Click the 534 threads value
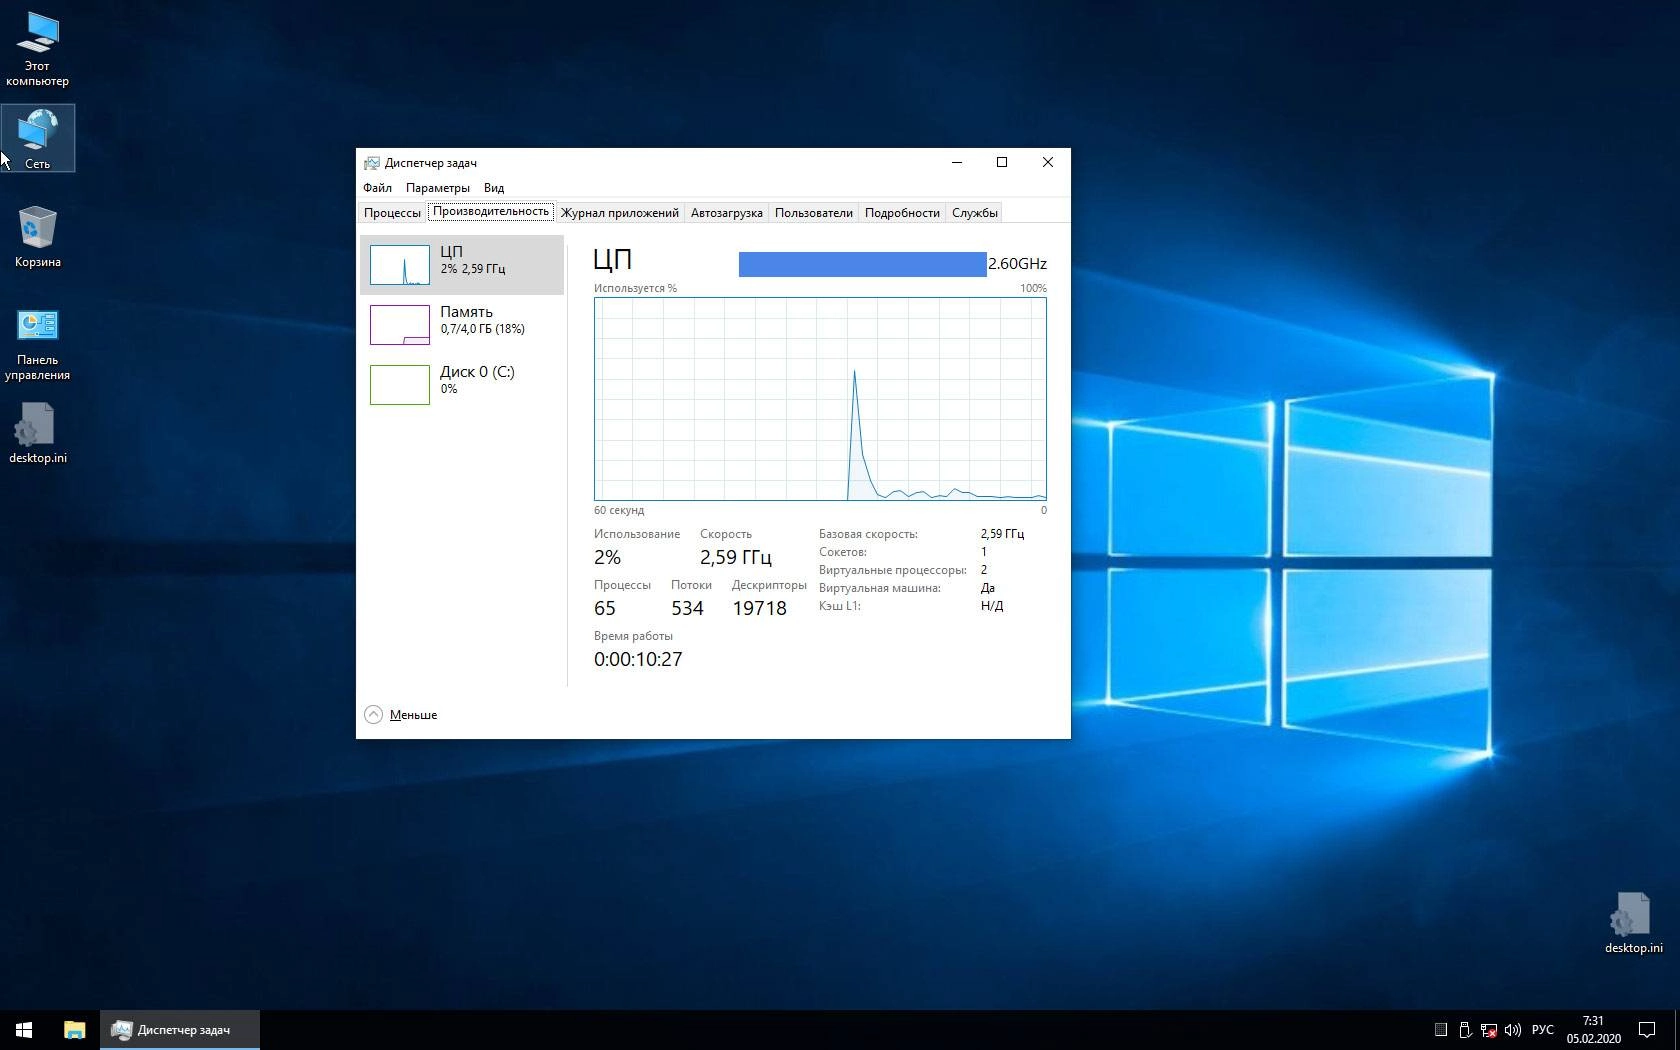 click(x=687, y=608)
